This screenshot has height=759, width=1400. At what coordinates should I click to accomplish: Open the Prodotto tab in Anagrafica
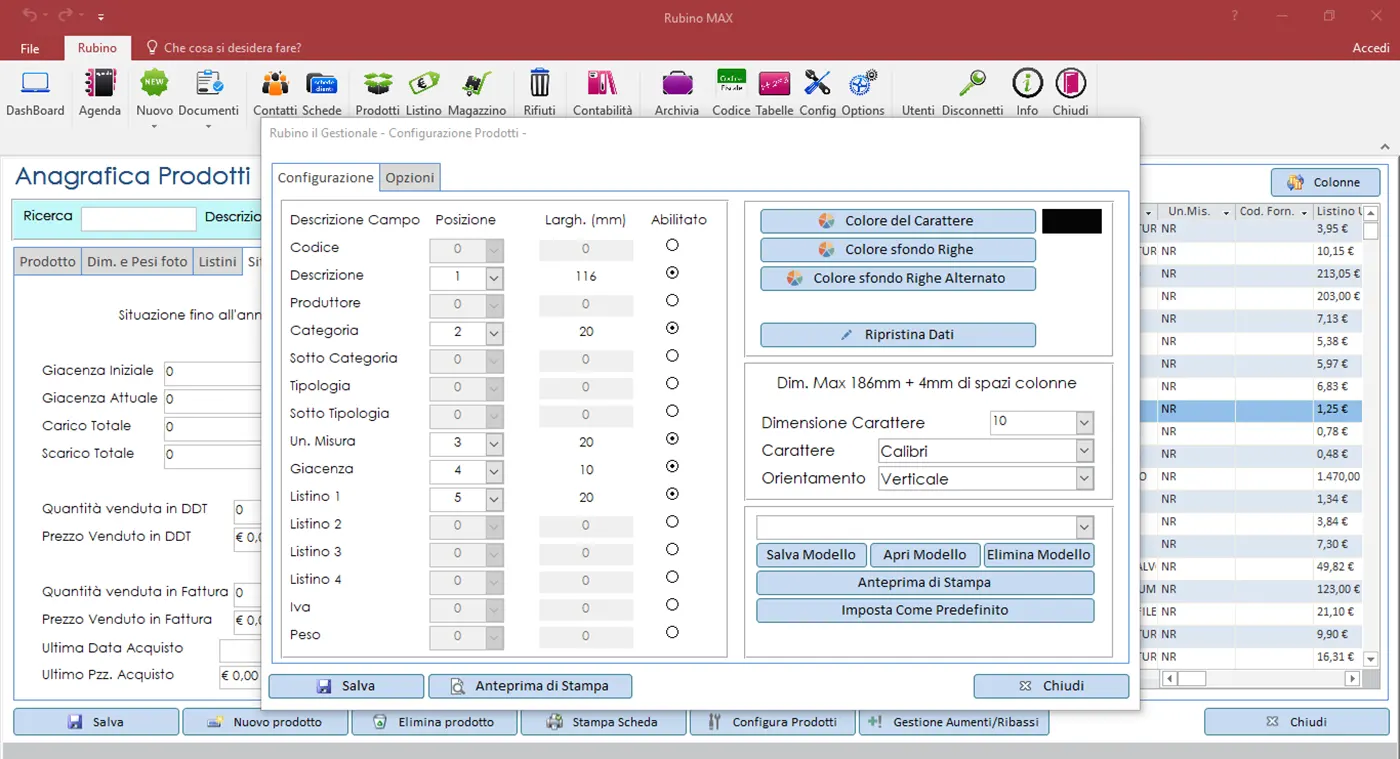pyautogui.click(x=47, y=261)
